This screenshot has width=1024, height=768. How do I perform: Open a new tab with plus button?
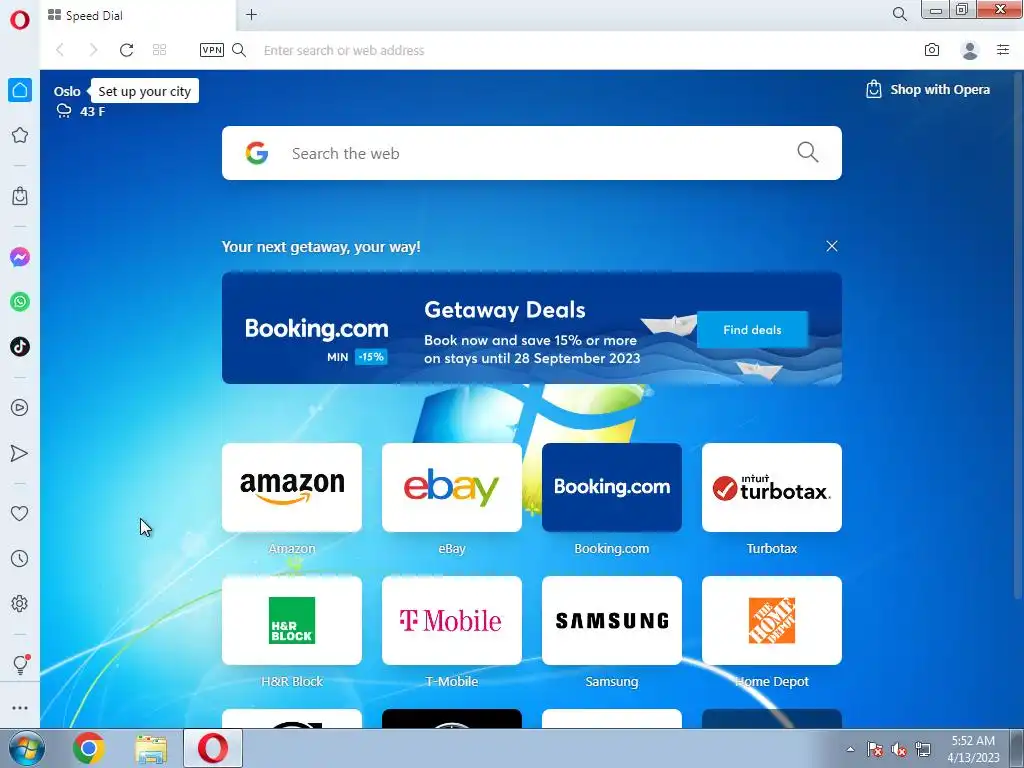pos(251,14)
